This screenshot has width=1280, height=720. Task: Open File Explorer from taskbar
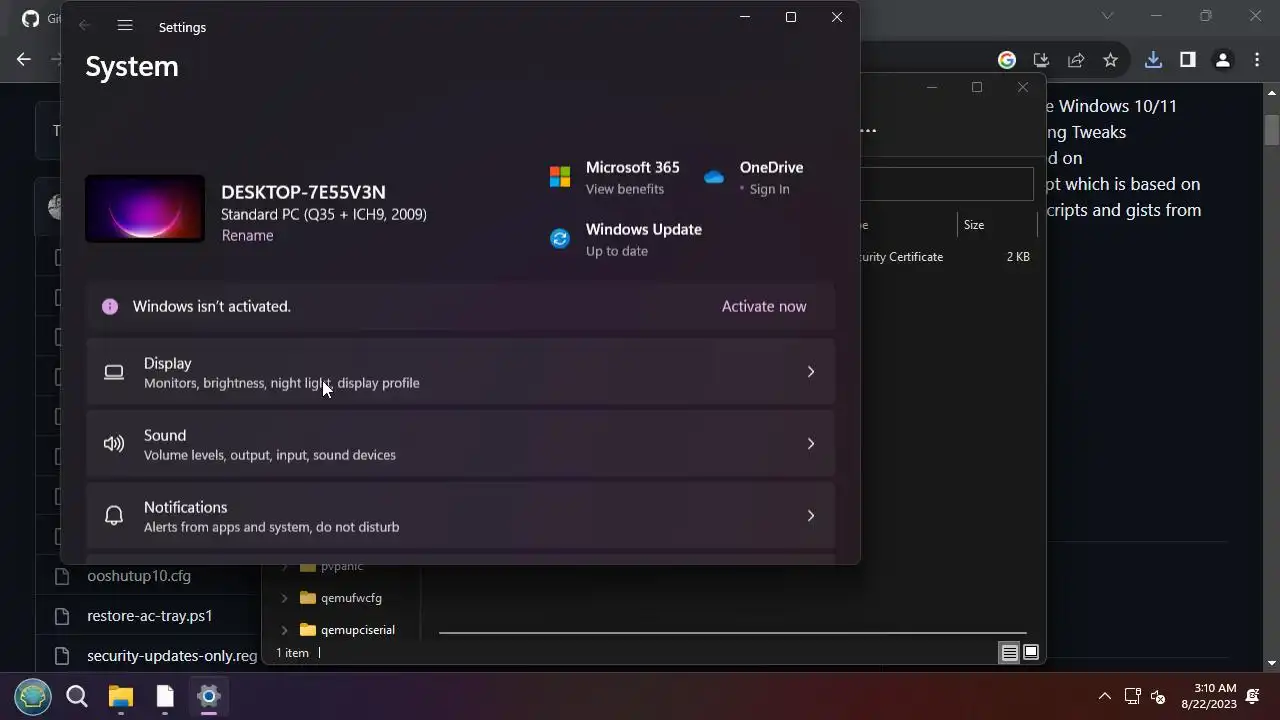pyautogui.click(x=121, y=696)
